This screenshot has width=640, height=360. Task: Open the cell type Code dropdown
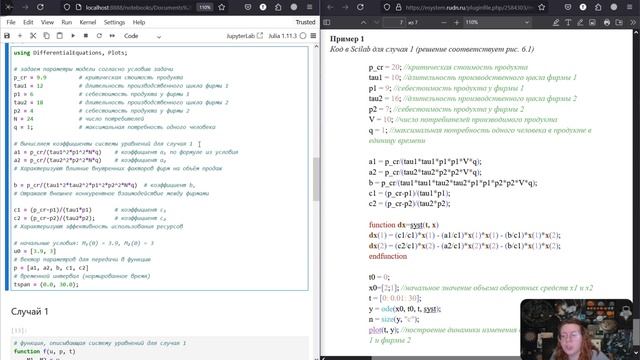click(142, 36)
